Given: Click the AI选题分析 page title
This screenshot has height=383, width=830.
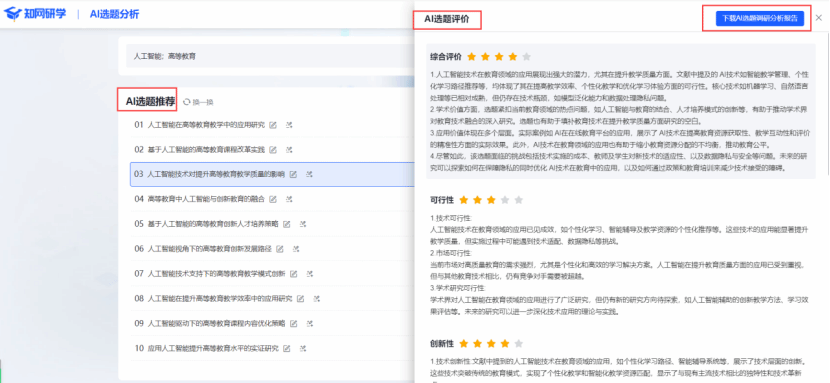Looking at the screenshot, I should coord(114,14).
